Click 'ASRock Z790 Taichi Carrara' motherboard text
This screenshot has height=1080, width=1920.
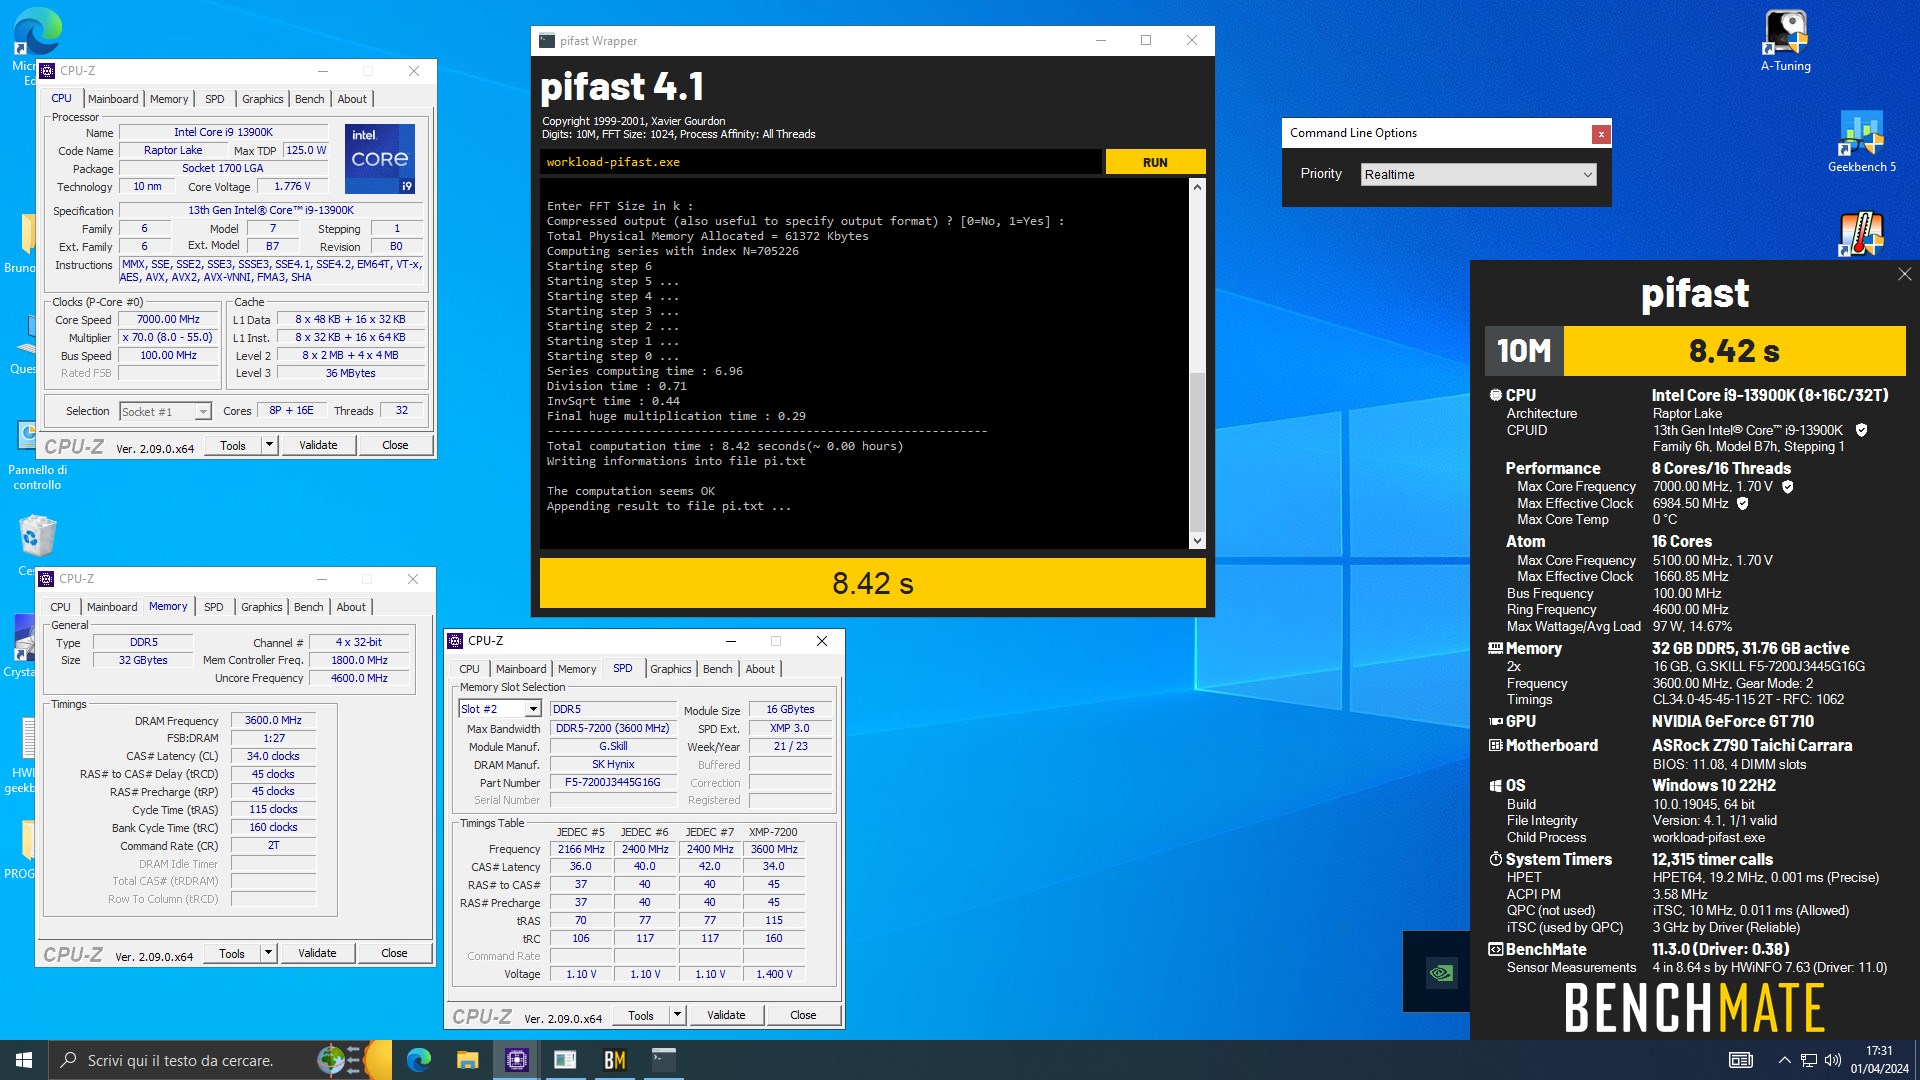(1751, 745)
